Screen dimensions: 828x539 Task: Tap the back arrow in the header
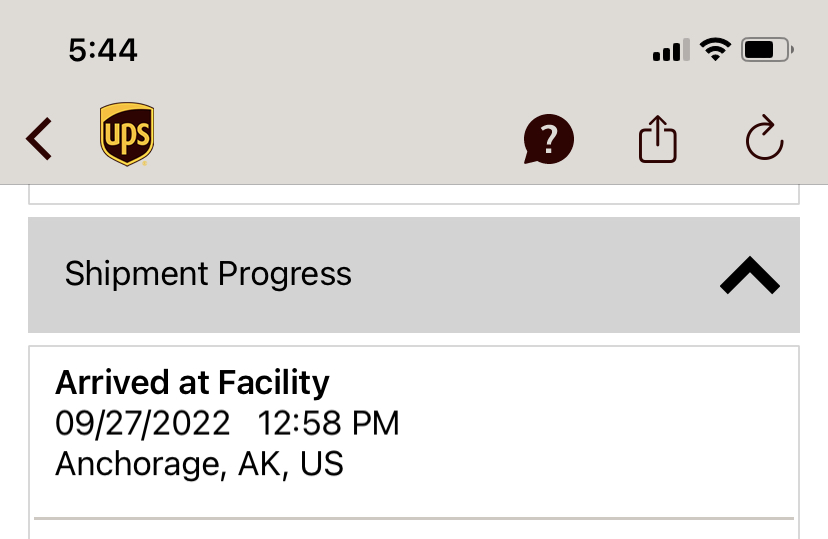39,139
